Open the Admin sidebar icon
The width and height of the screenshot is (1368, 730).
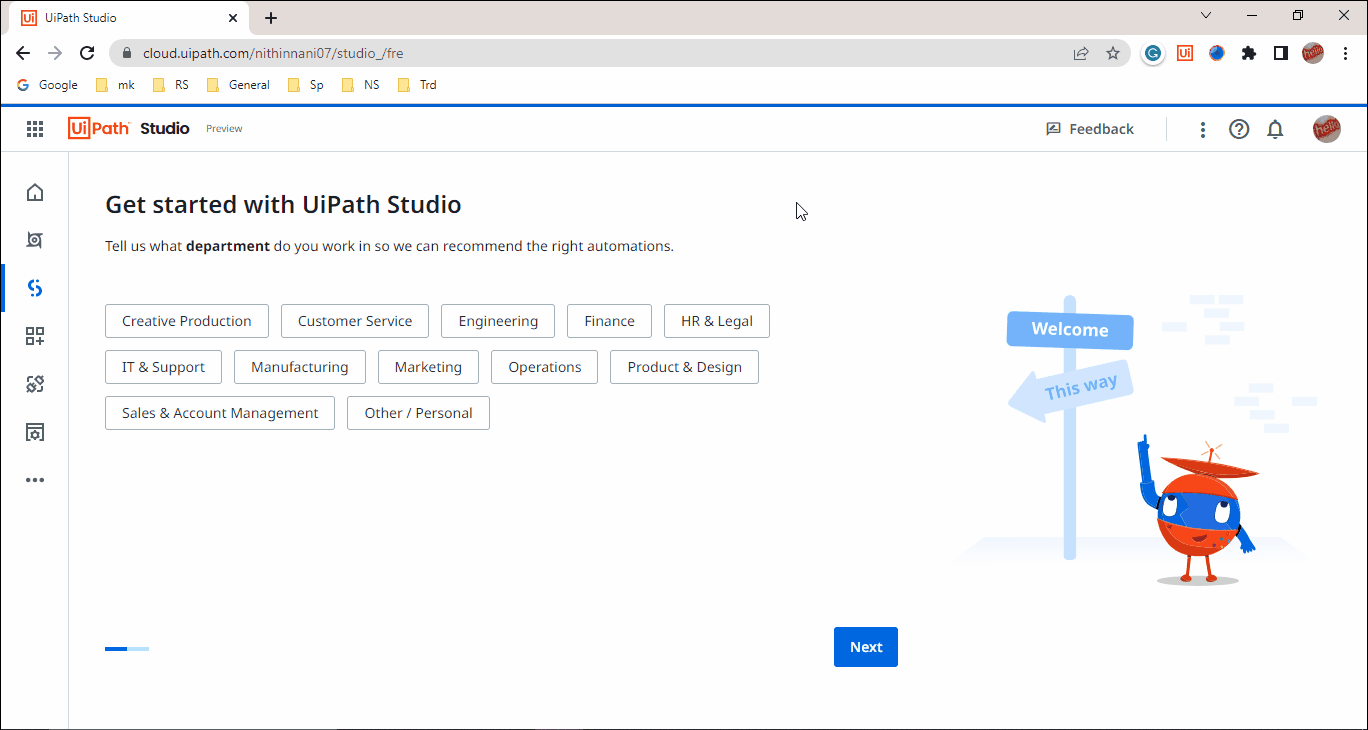click(35, 432)
